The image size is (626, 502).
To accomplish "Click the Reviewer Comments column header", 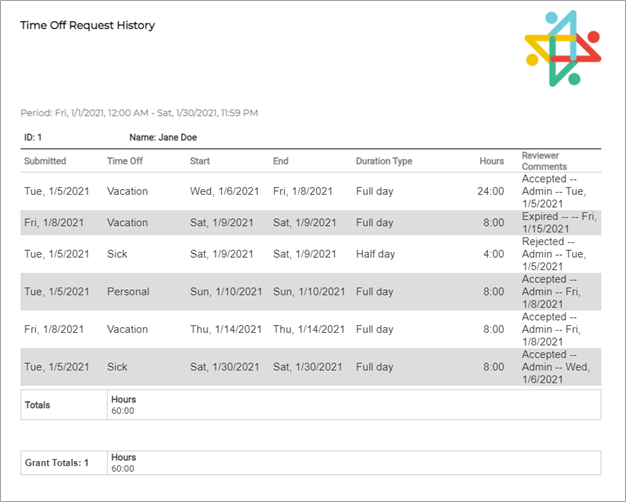I will (x=544, y=161).
